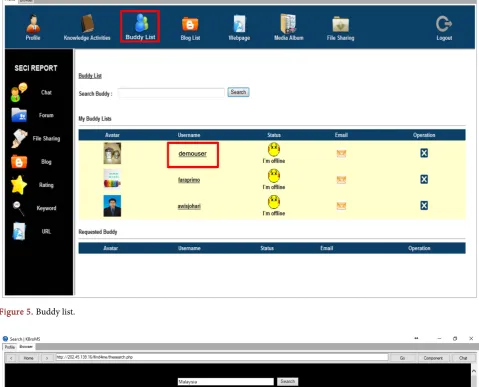Click email icon for awisjohari row
The height and width of the screenshot is (387, 479).
point(341,206)
